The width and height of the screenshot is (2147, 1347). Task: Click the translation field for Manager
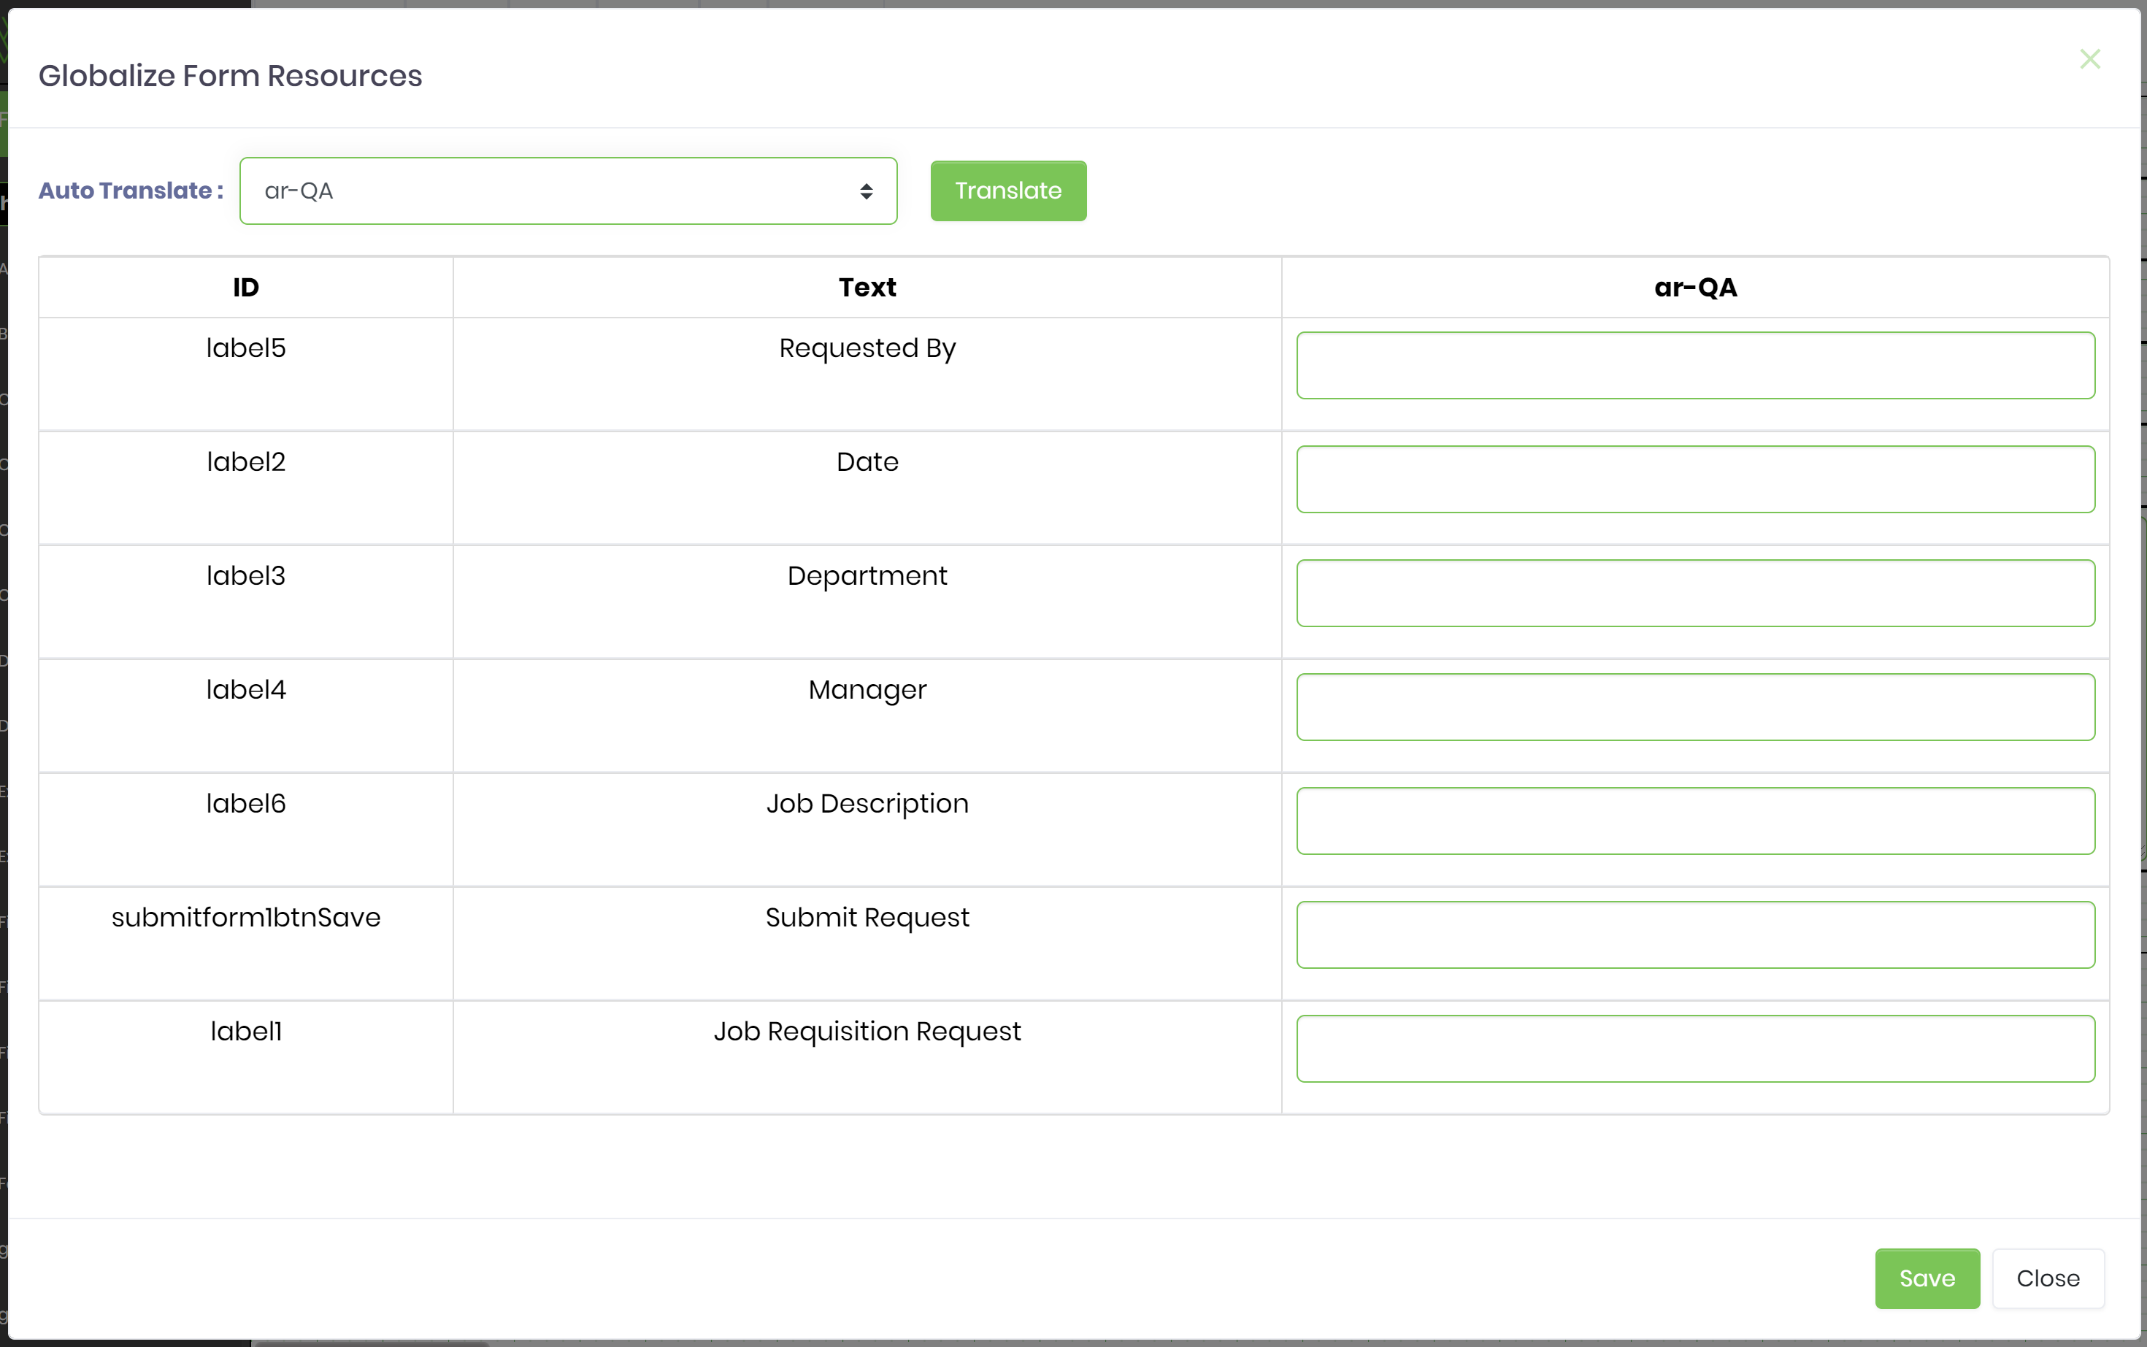(x=1695, y=707)
